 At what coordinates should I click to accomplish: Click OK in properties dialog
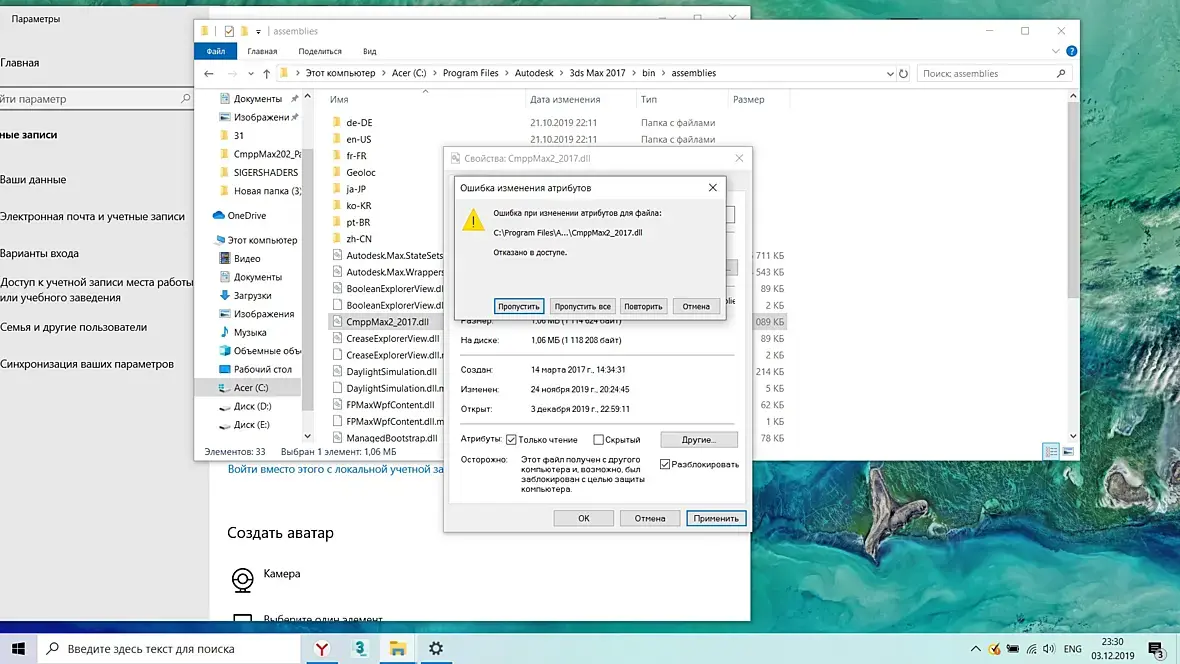[x=584, y=518]
